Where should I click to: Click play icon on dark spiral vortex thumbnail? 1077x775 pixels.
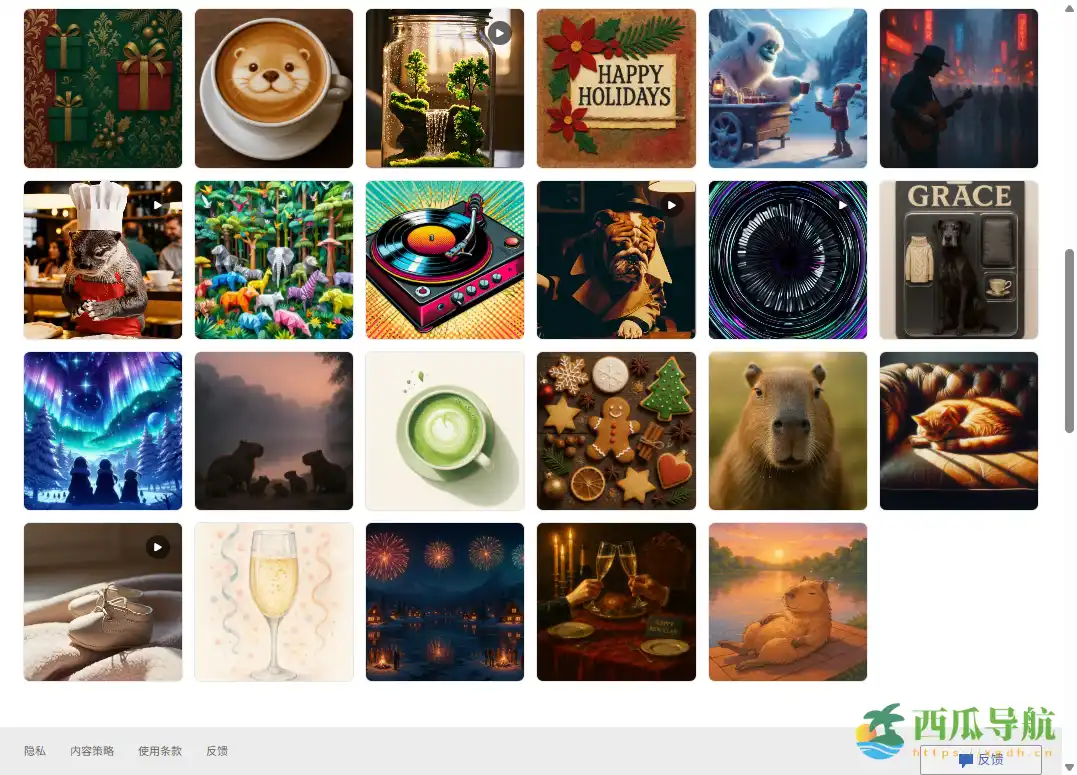(843, 205)
